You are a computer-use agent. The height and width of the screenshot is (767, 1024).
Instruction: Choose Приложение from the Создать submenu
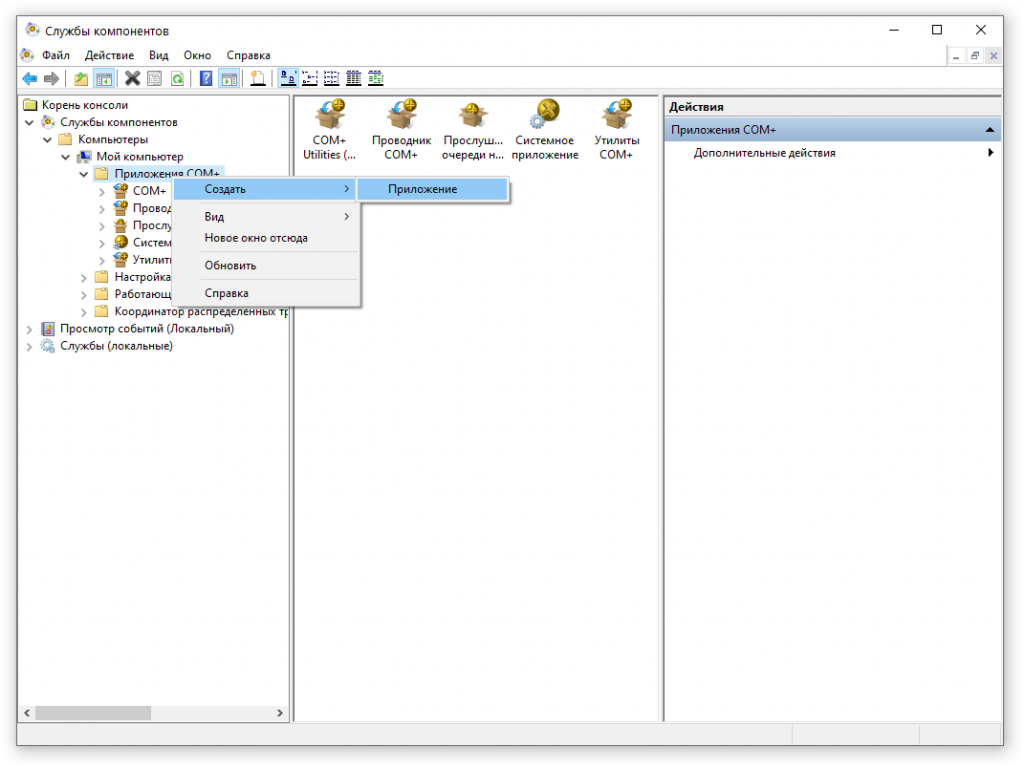pos(423,189)
